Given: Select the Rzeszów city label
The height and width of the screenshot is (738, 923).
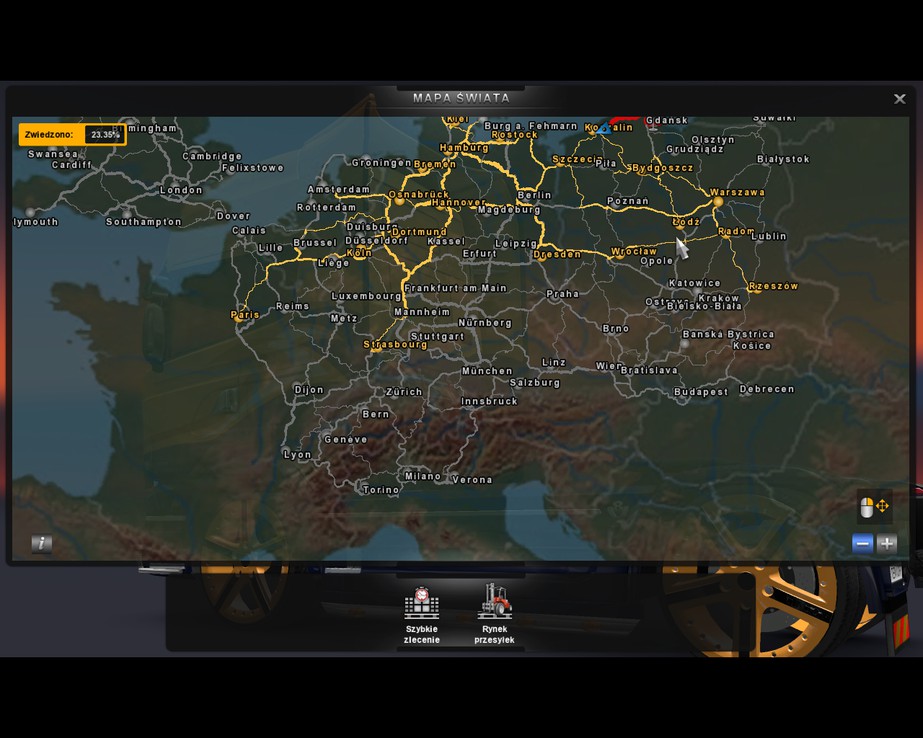Looking at the screenshot, I should (x=773, y=286).
